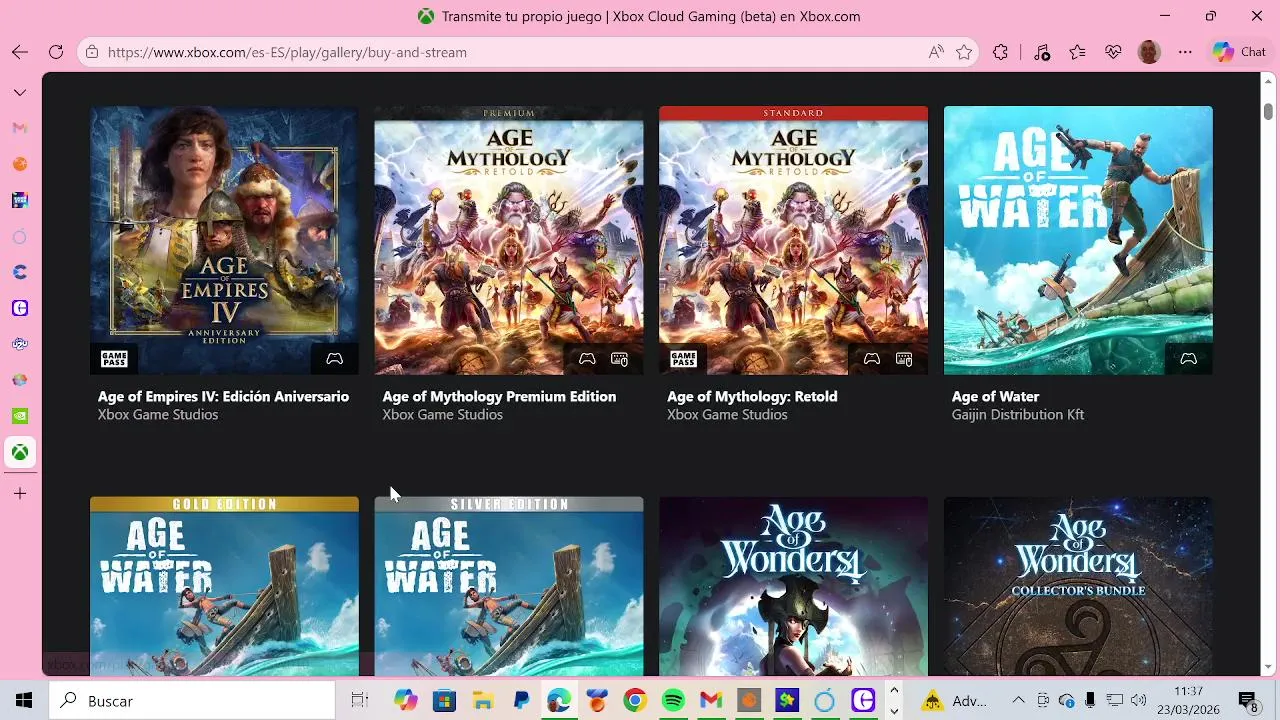Open Age of Empires IV cover art
The width and height of the screenshot is (1280, 720).
pos(224,240)
